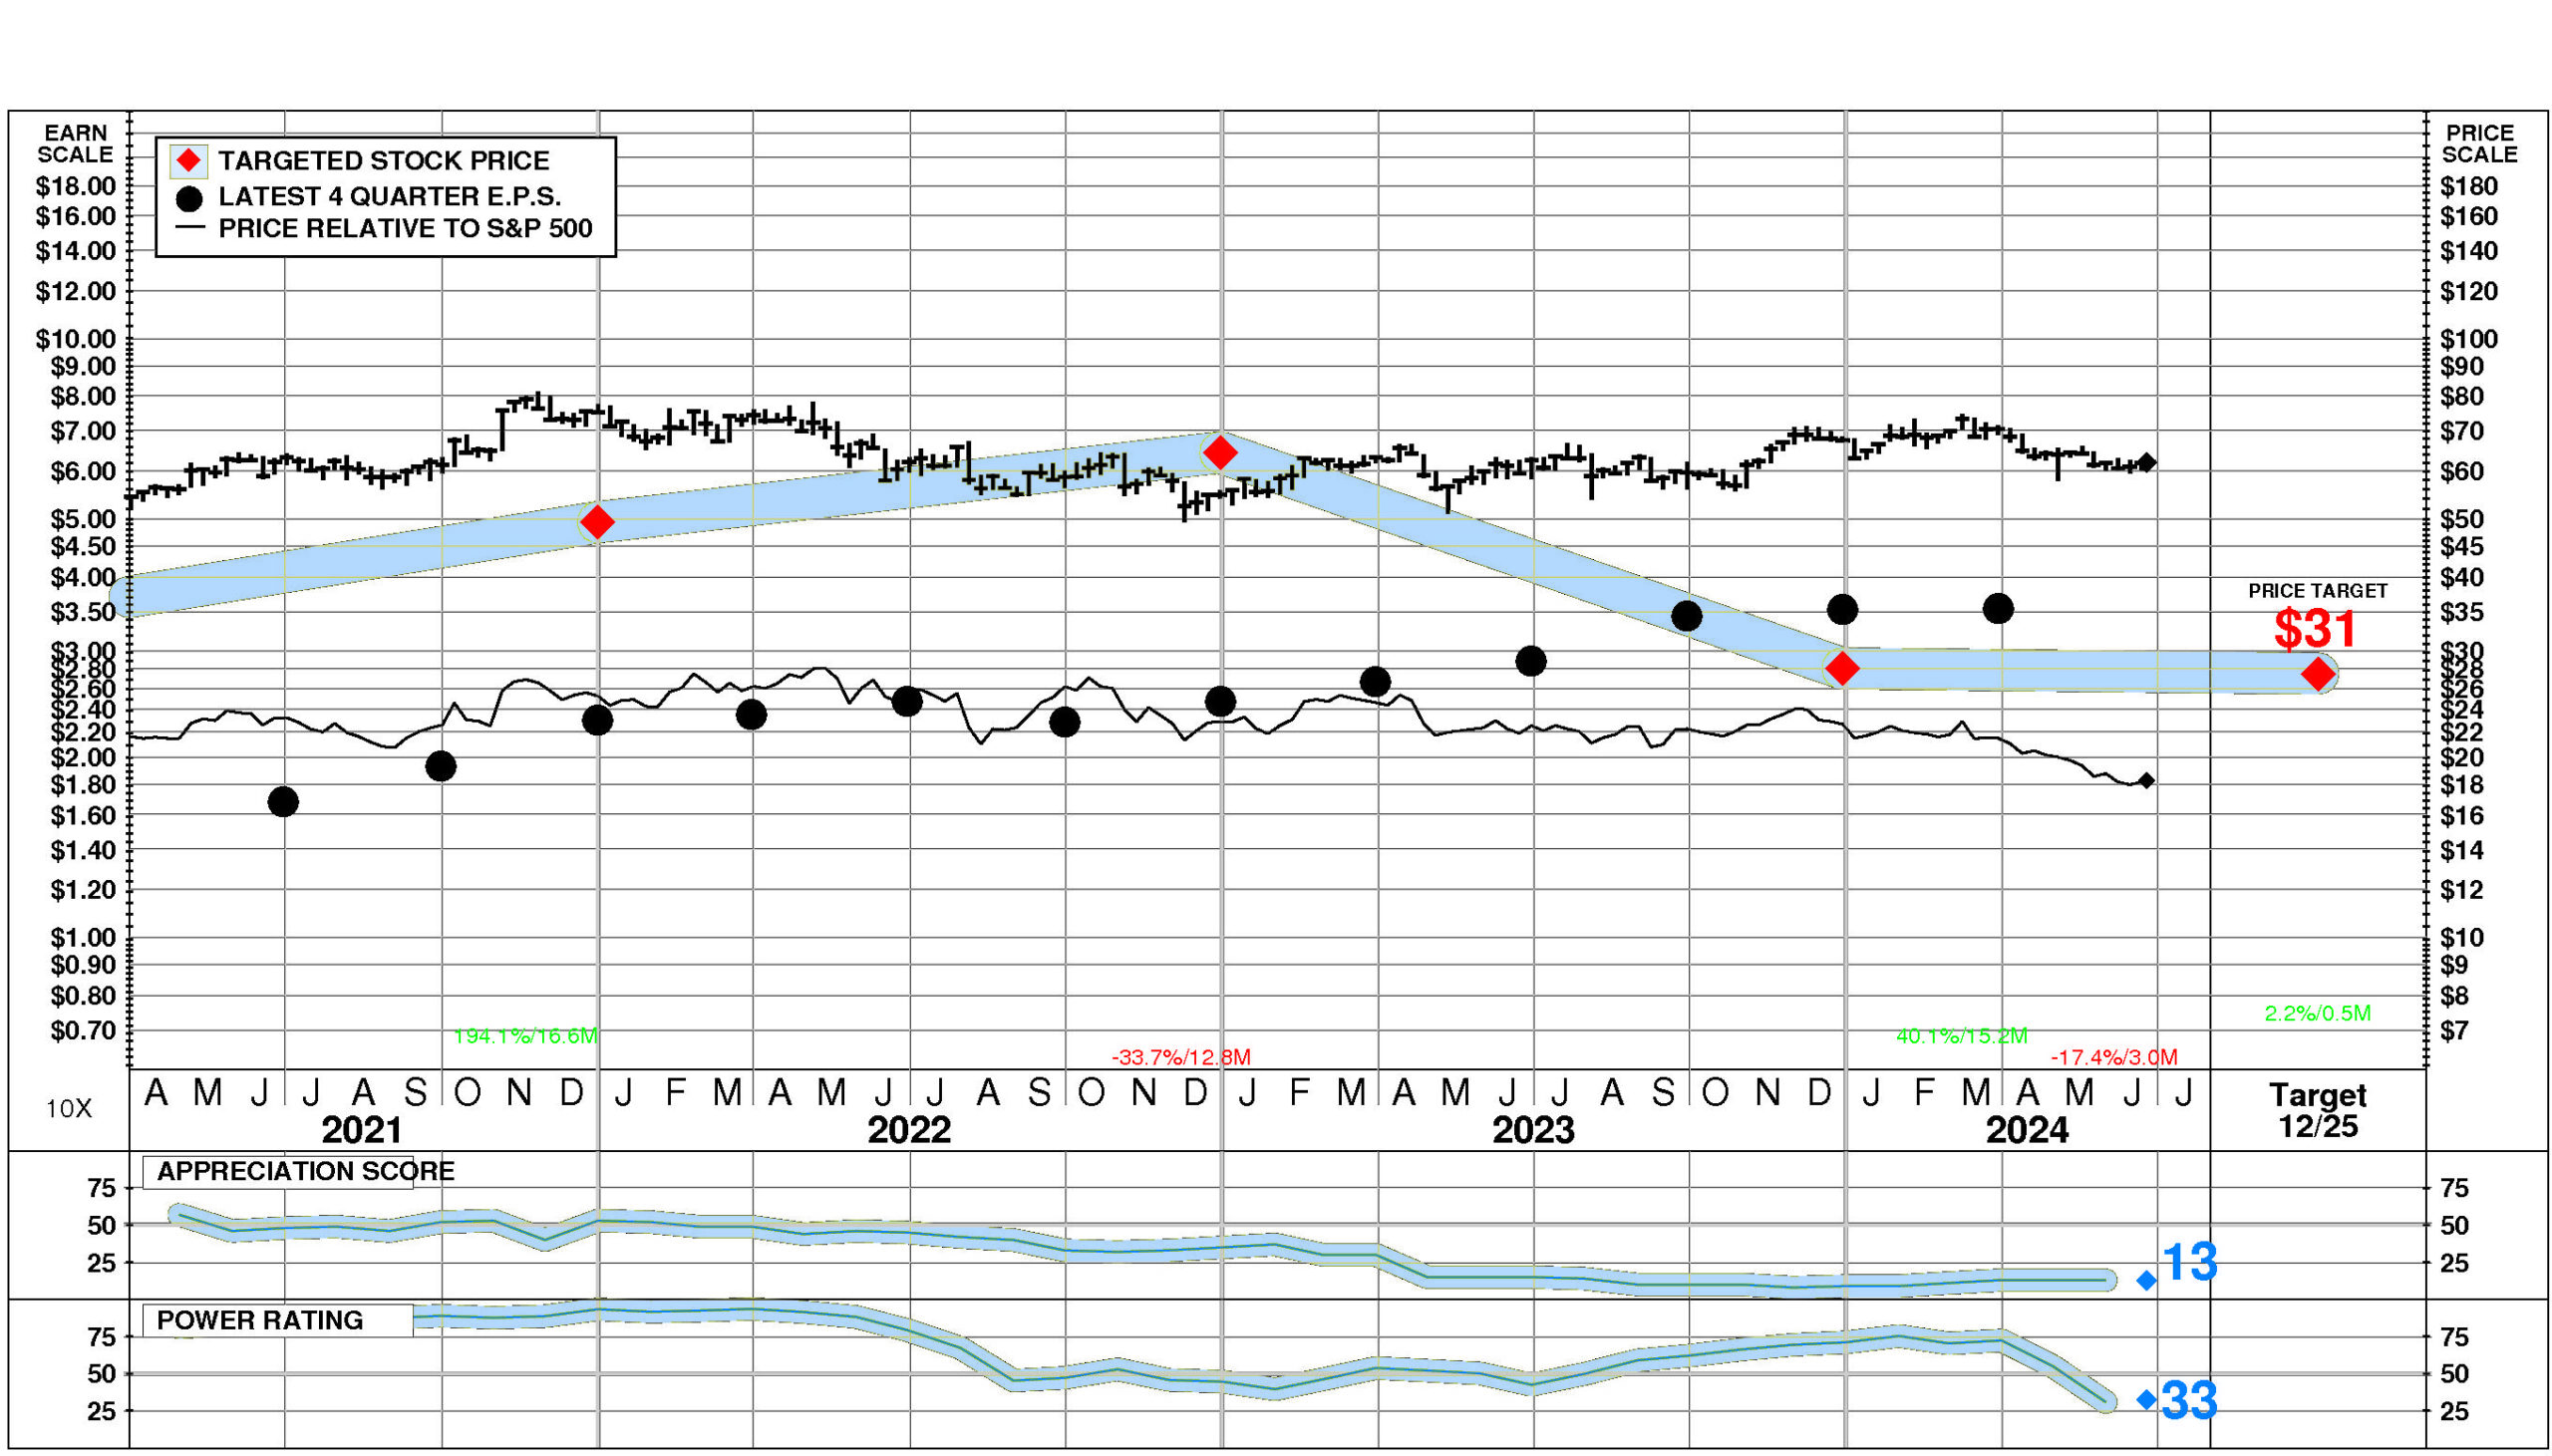Screen dimensions: 2552x1456
Task: Click the 2023 year label on the axis
Action: 1532,1131
